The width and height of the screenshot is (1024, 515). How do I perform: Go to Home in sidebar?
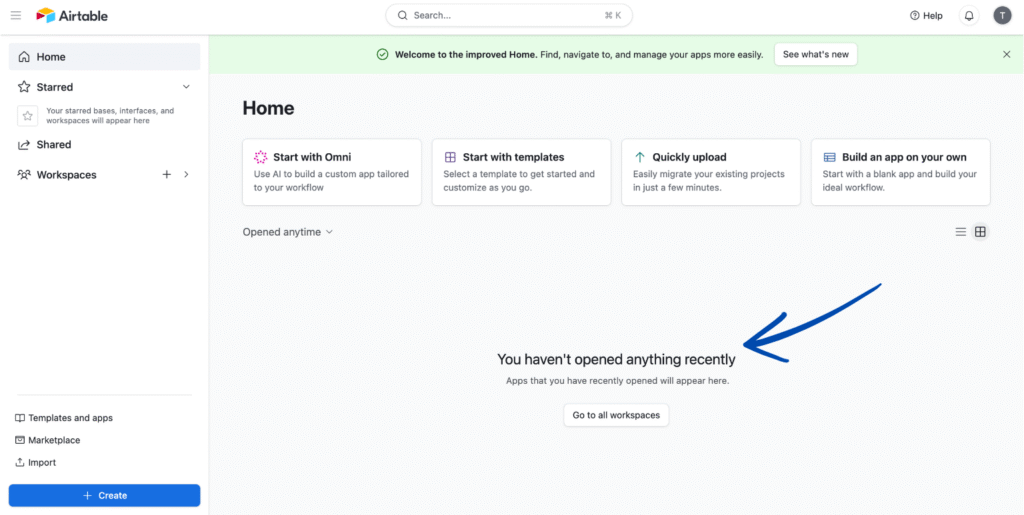pos(104,57)
